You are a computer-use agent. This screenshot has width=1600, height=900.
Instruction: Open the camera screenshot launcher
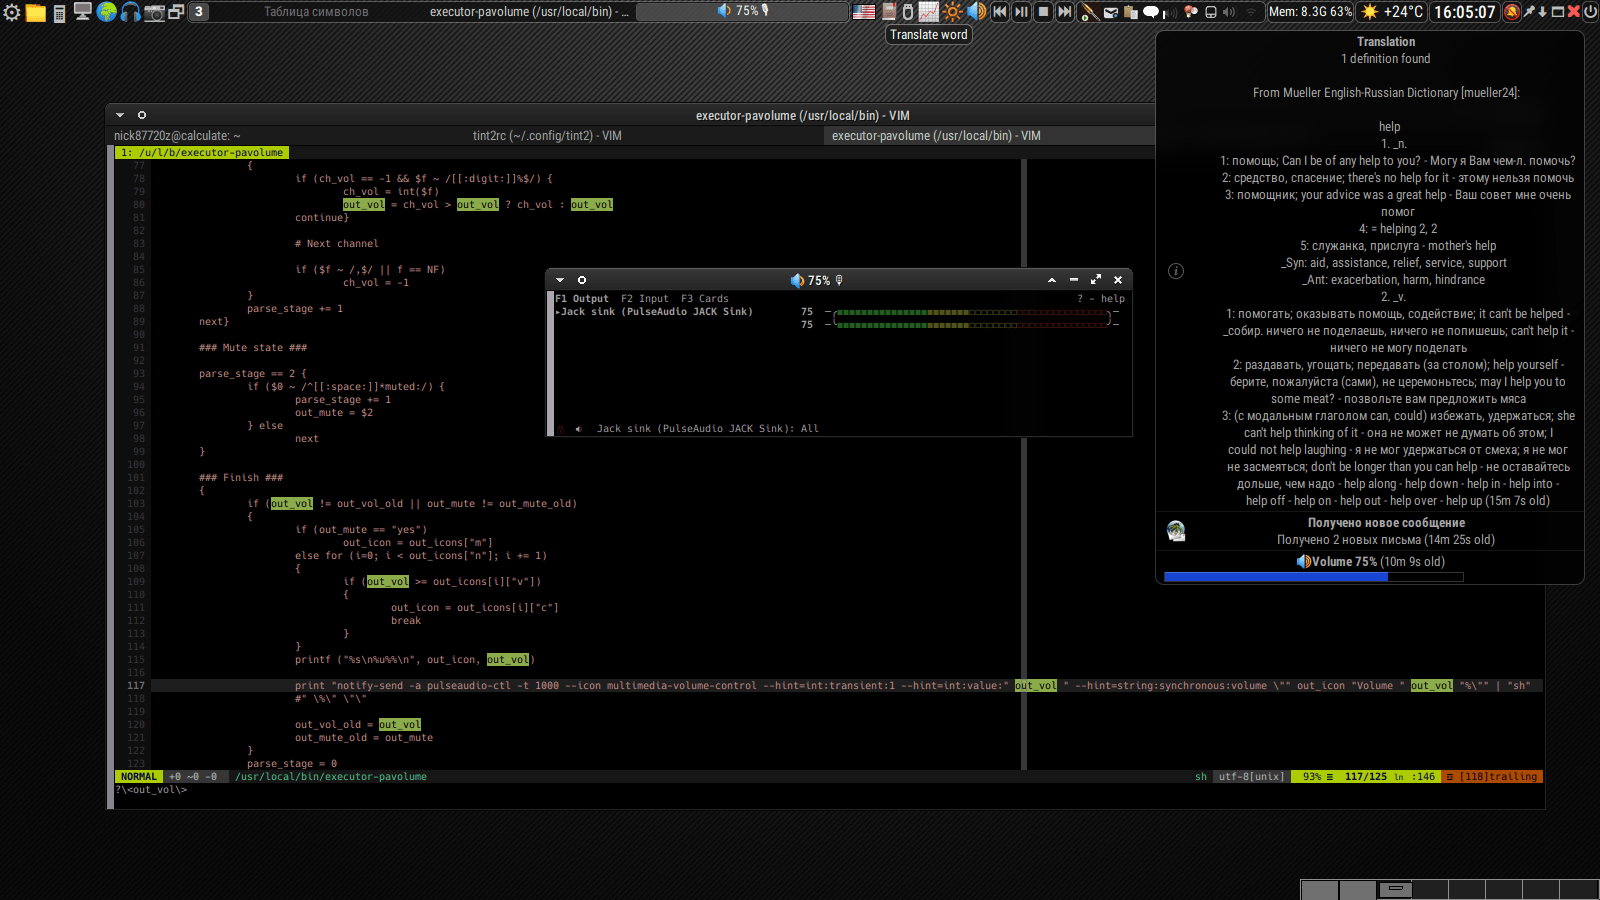click(x=154, y=12)
